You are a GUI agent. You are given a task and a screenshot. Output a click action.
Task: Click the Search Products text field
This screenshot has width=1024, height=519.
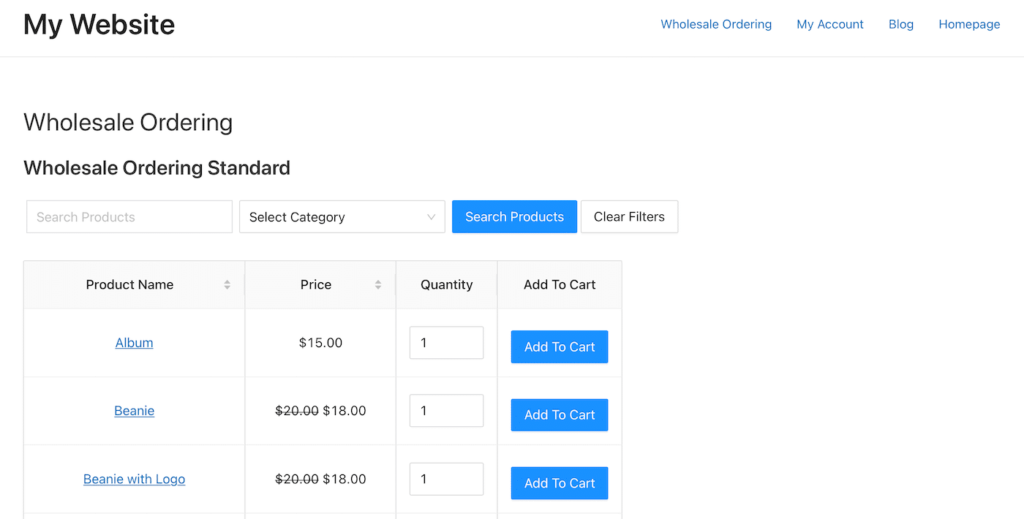point(129,217)
